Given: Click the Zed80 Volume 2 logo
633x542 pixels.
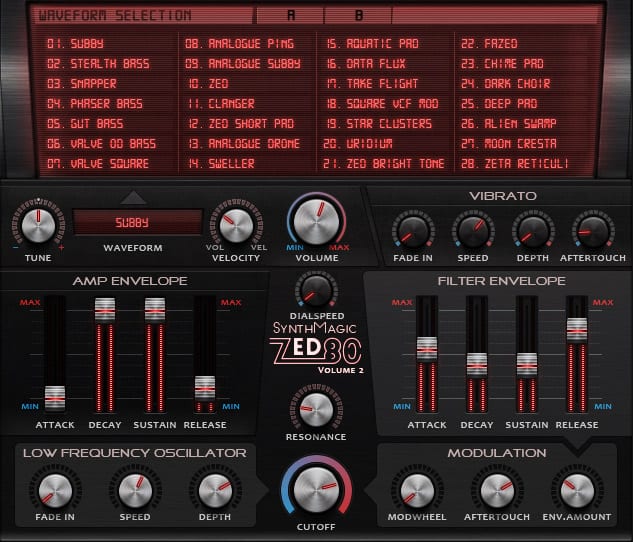Looking at the screenshot, I should click(316, 349).
